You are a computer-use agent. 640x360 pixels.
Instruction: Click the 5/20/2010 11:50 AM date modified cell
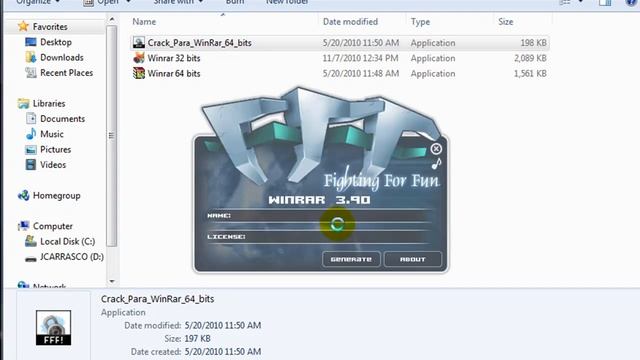[x=360, y=43]
